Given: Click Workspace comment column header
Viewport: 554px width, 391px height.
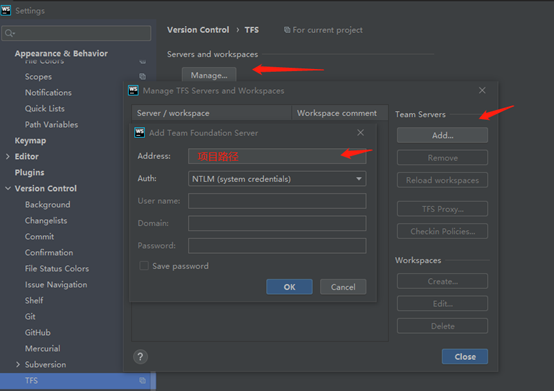Looking at the screenshot, I should [340, 113].
